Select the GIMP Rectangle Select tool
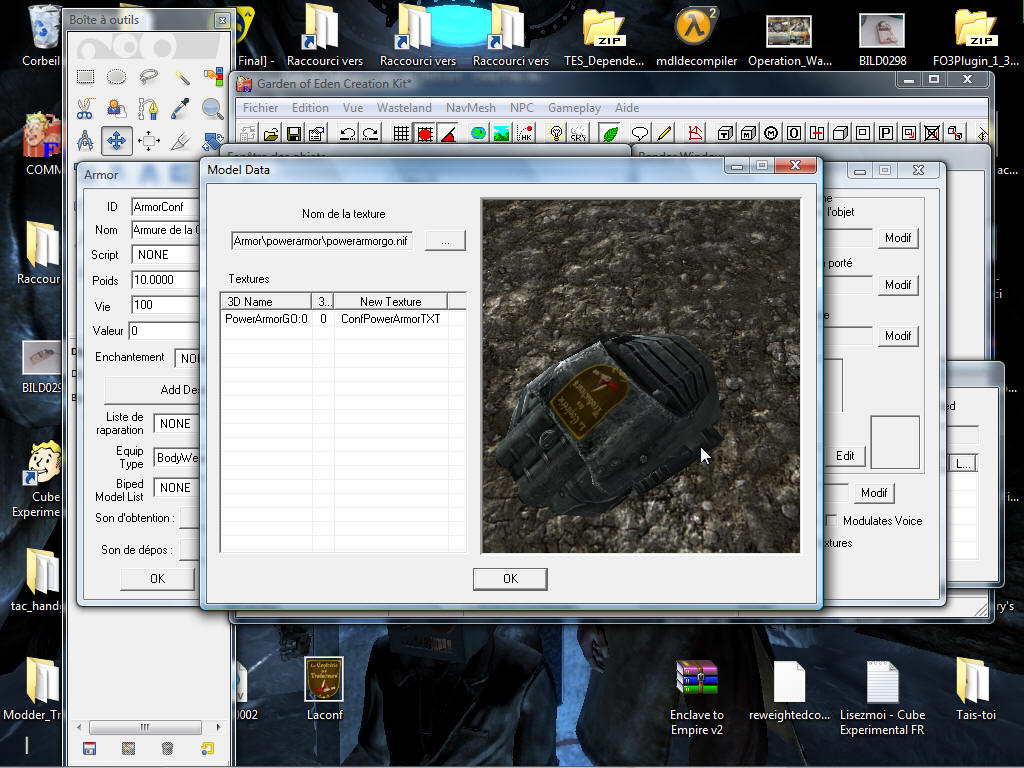The width and height of the screenshot is (1024, 768). coord(85,77)
